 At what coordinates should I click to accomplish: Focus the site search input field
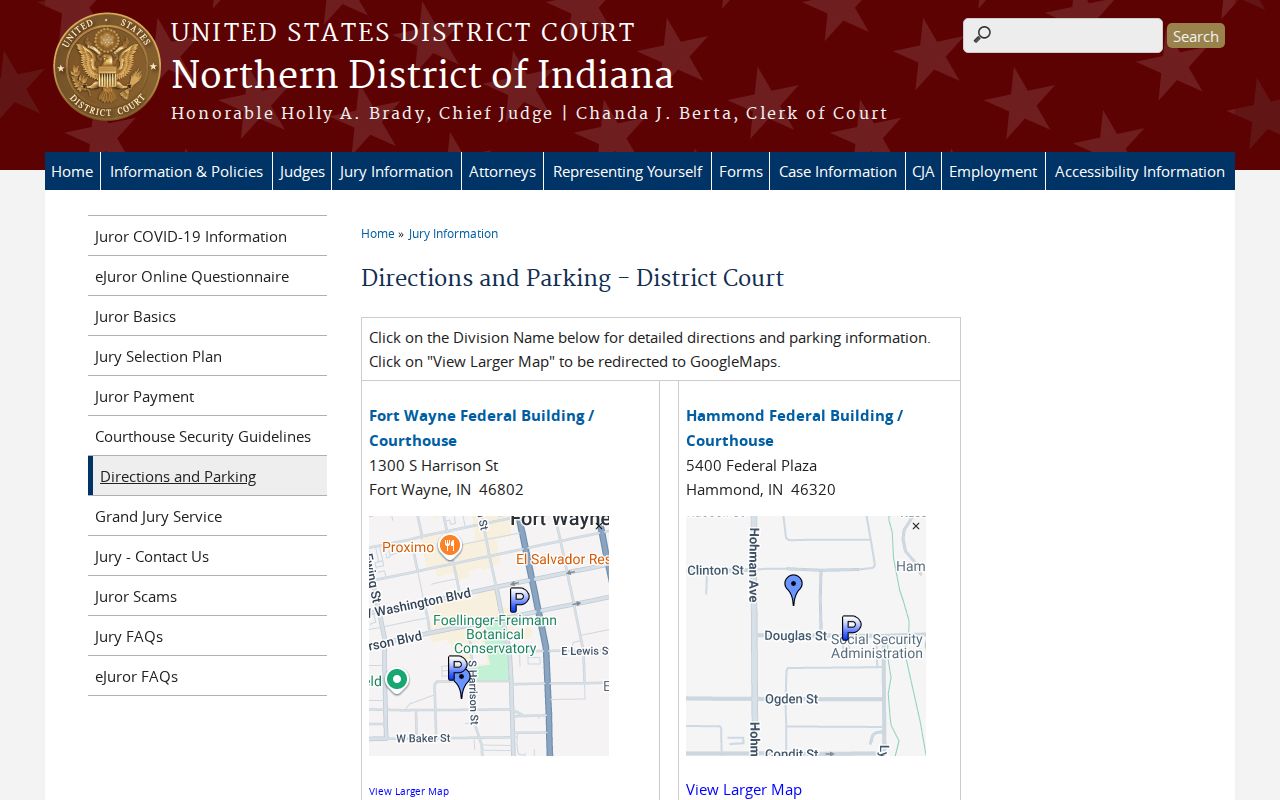click(1063, 35)
